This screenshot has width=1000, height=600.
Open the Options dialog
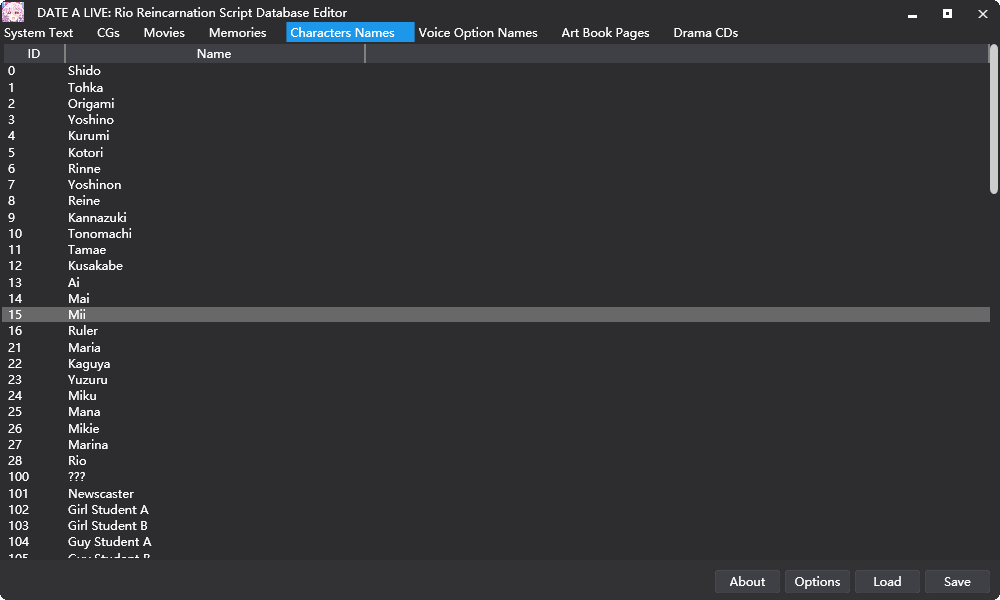pyautogui.click(x=817, y=582)
